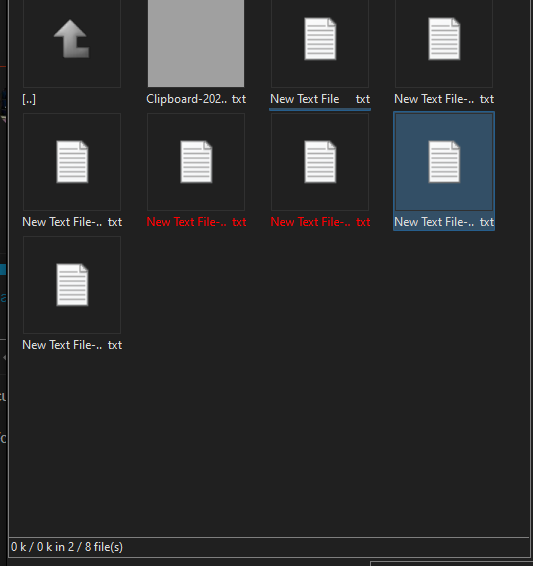Select the gray Clipboard-202.. thumbnail
The image size is (533, 566).
click(x=196, y=43)
